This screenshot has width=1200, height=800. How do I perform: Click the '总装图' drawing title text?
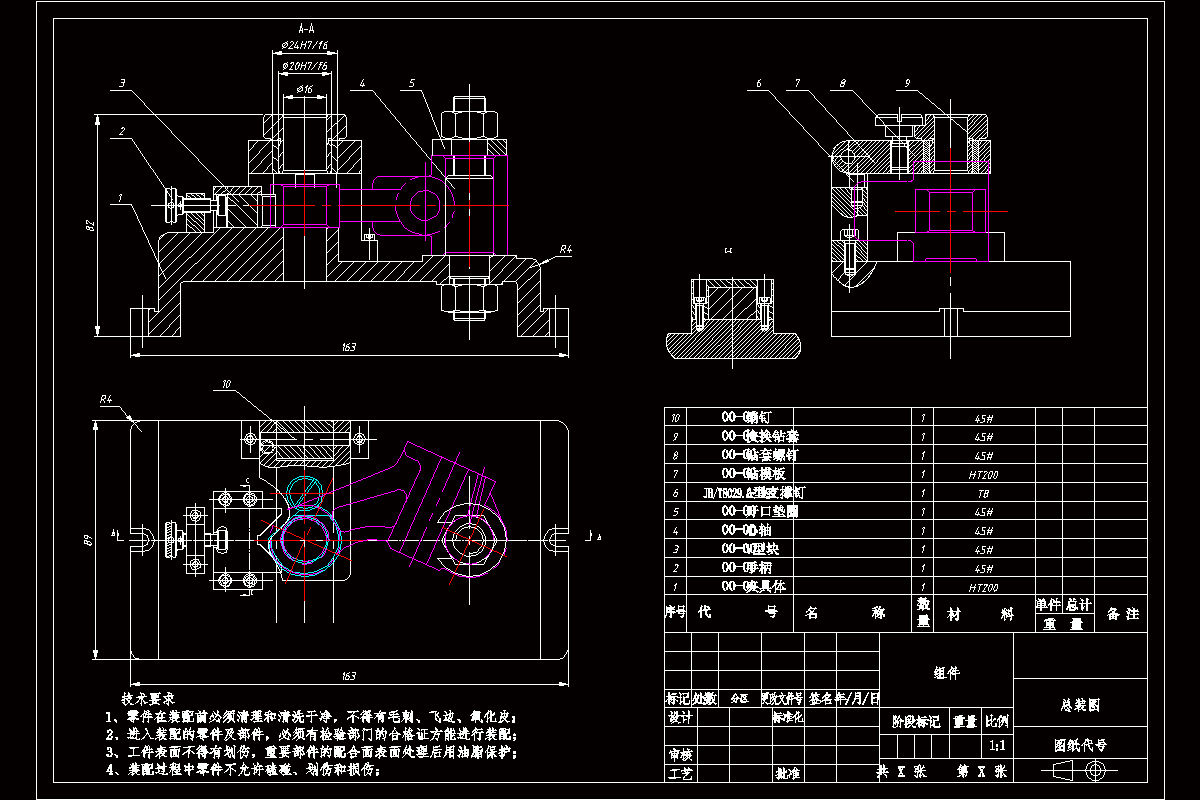pyautogui.click(x=1080, y=705)
